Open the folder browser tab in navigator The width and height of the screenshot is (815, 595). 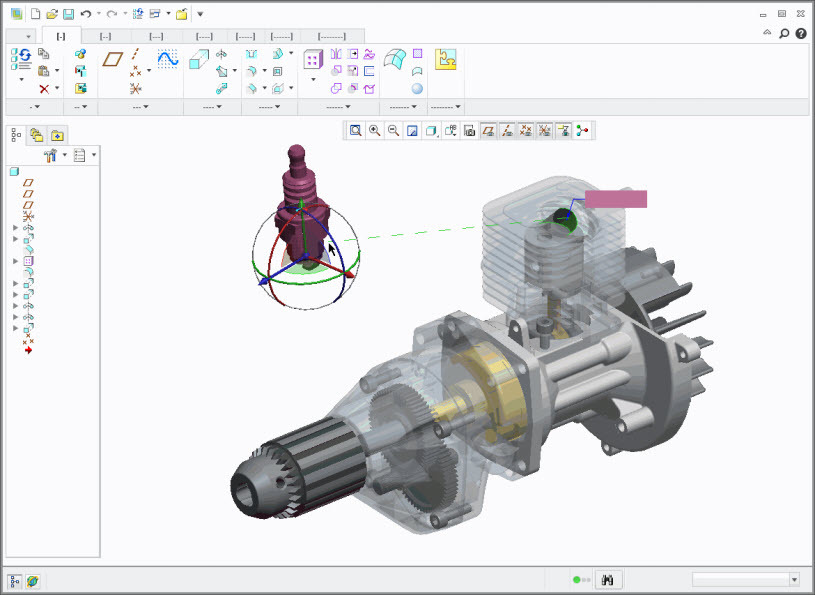(36, 135)
